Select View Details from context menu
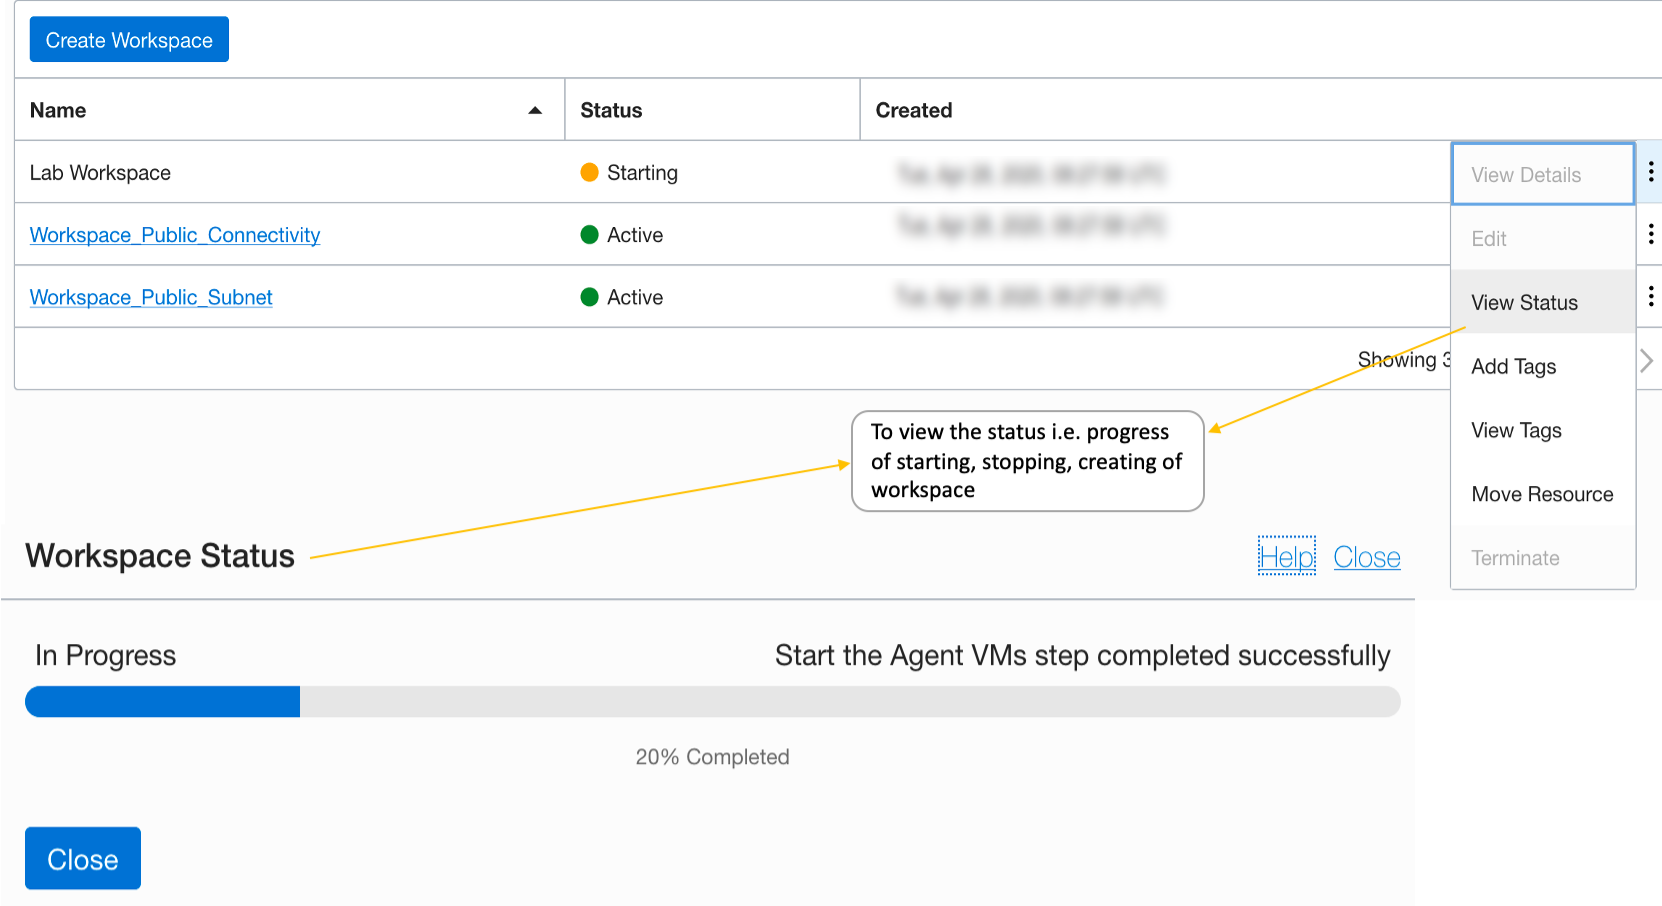Viewport: 1662px width, 906px height. [x=1526, y=175]
